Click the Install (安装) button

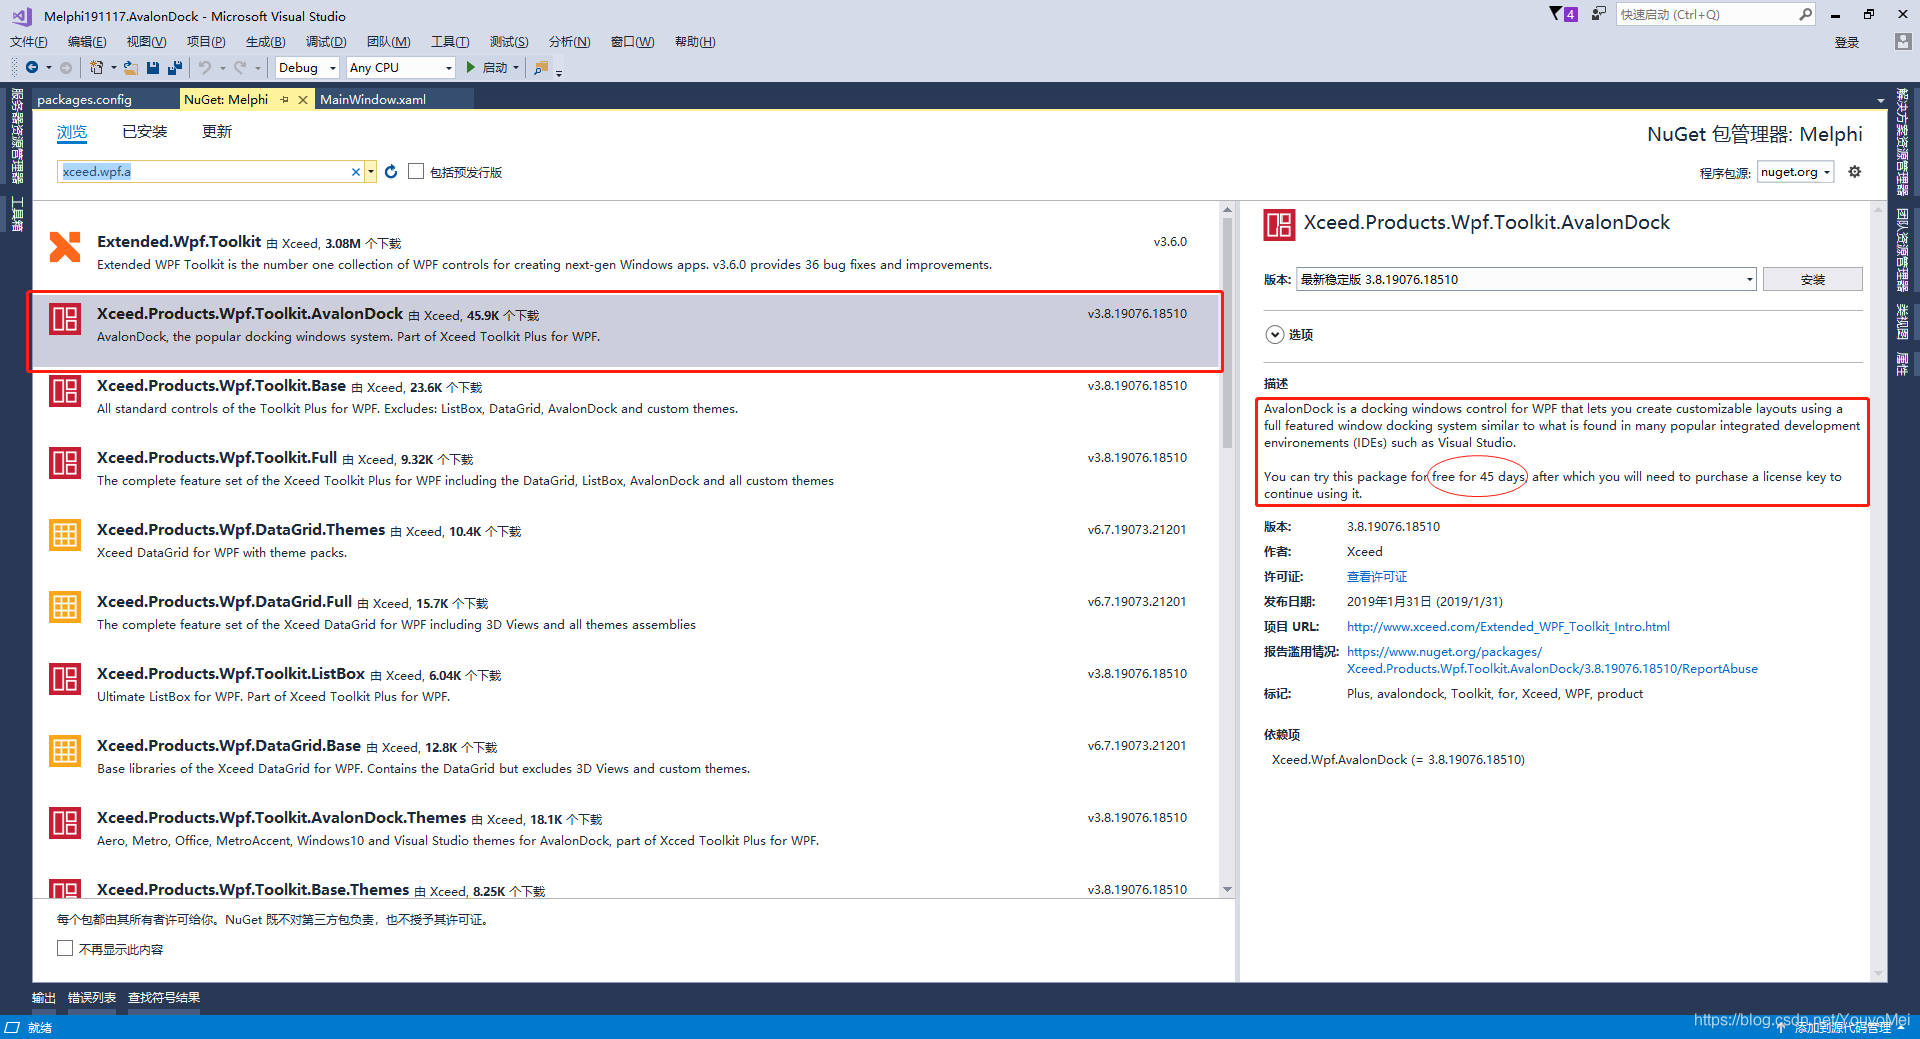click(x=1812, y=279)
